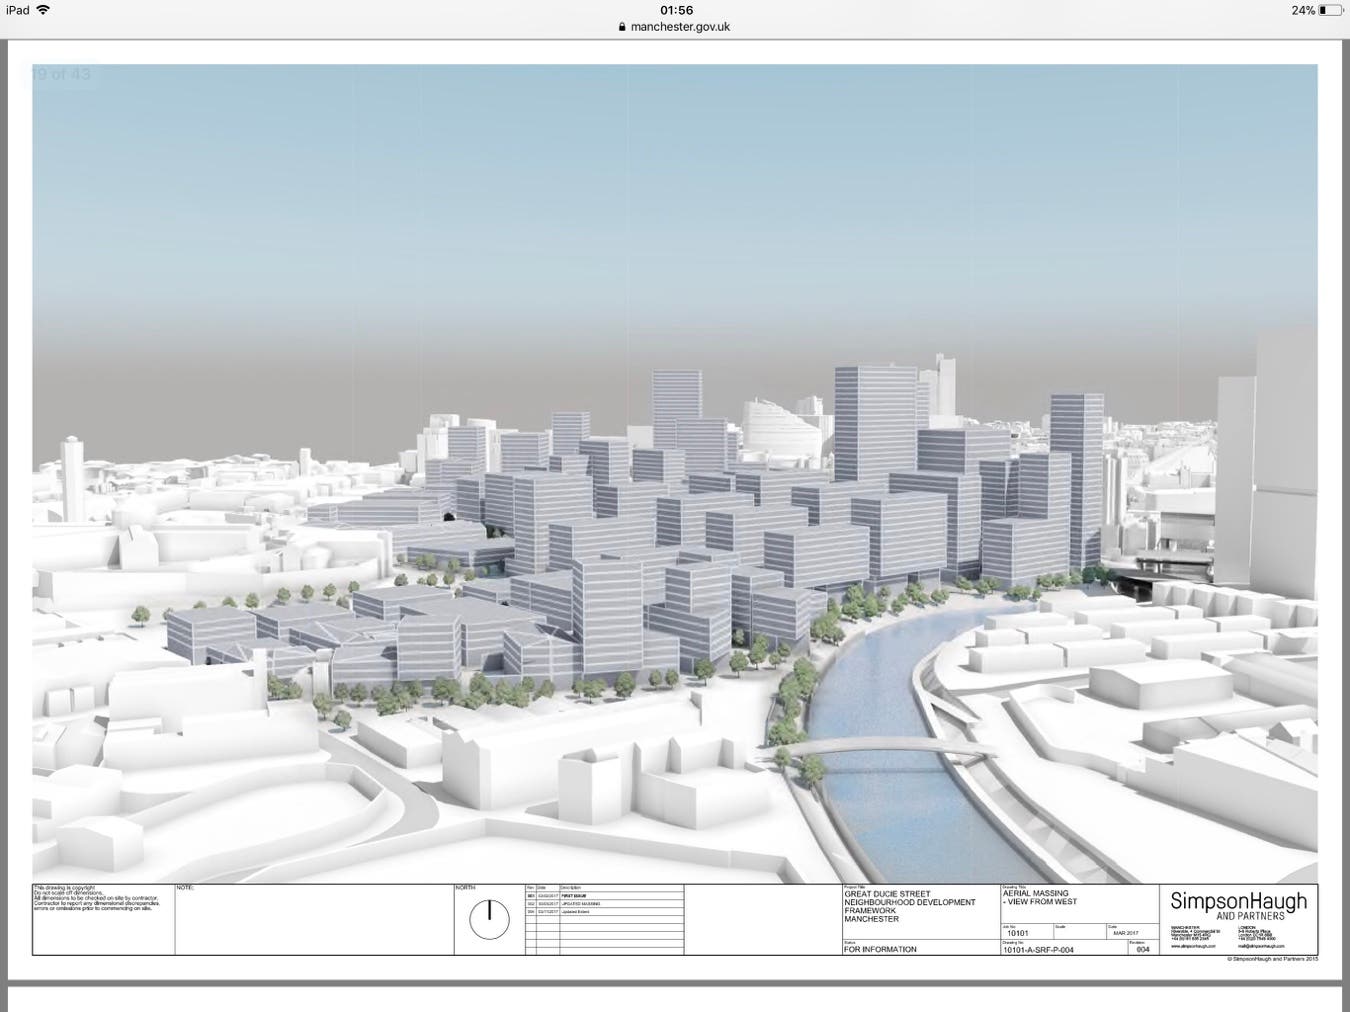Tap the 24% battery percentage text

pos(1302,10)
